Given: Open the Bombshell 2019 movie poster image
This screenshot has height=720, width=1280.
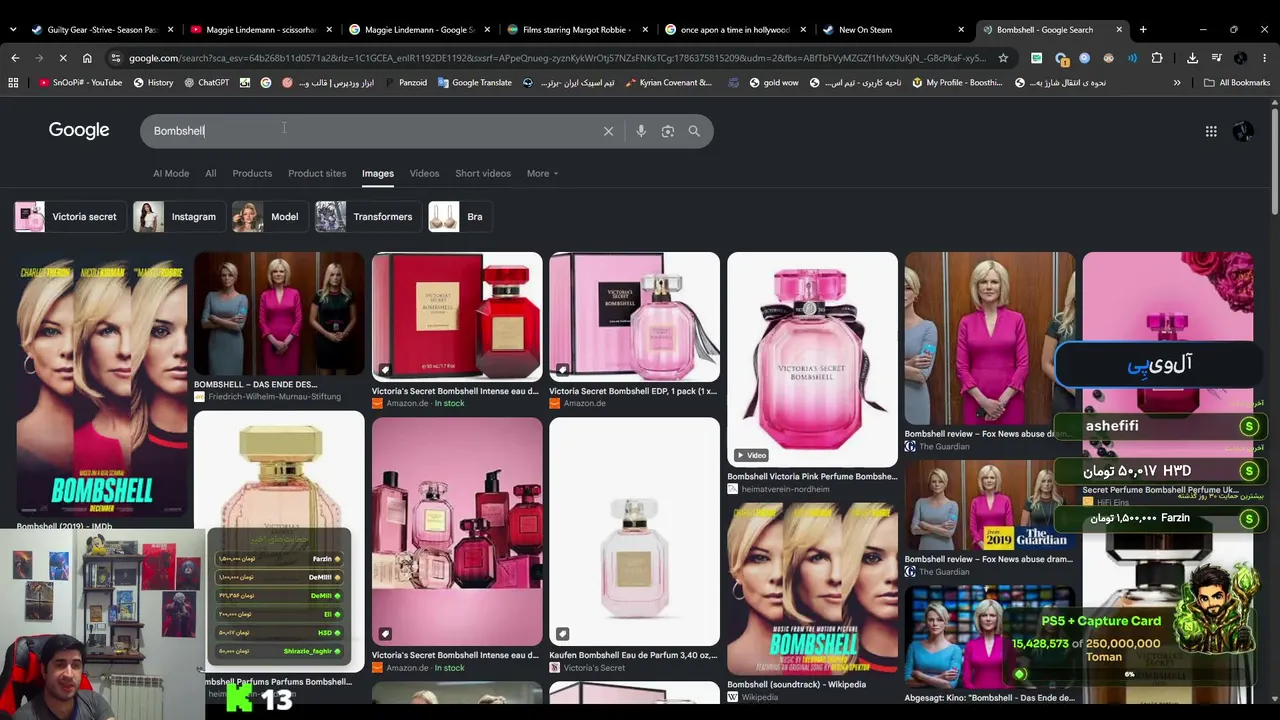Looking at the screenshot, I should click(x=101, y=385).
